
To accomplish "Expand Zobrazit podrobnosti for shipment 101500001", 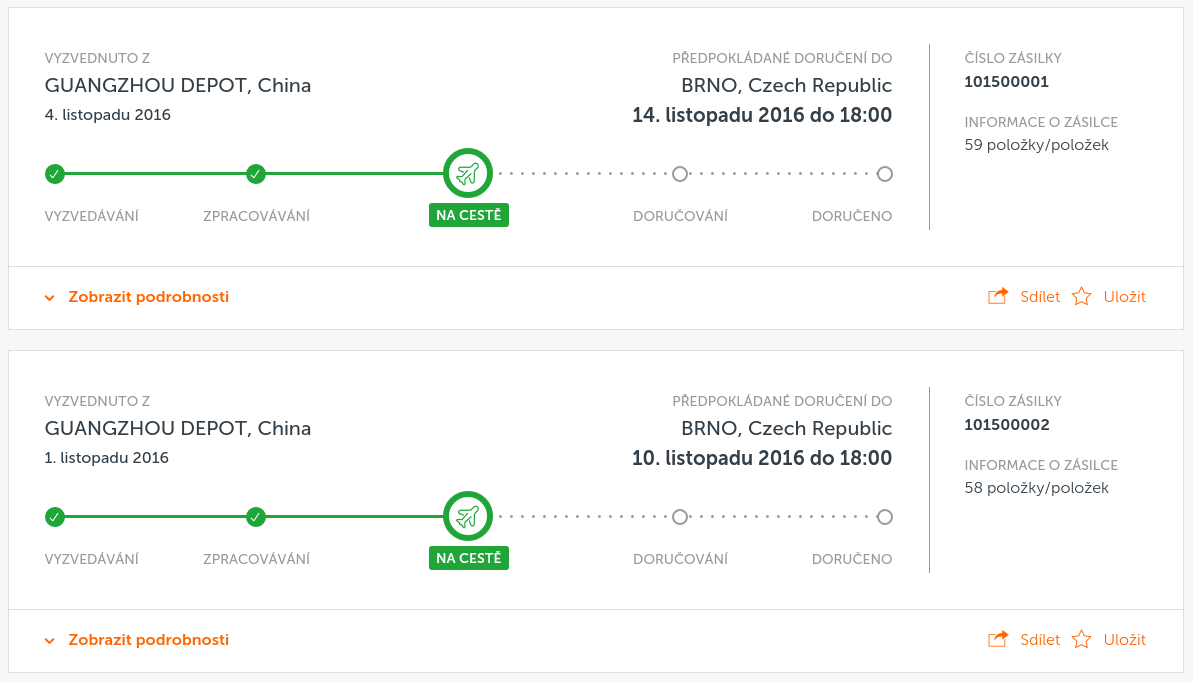I will pos(148,297).
